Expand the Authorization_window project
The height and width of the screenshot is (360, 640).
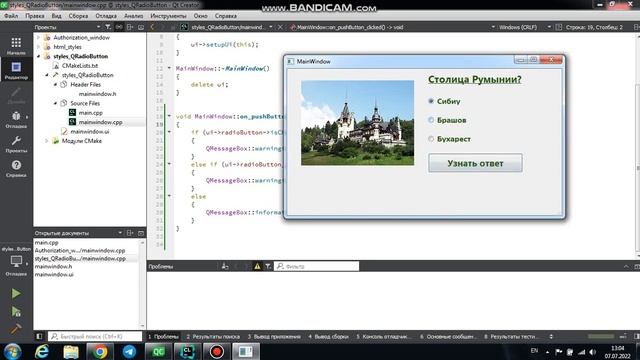point(39,37)
